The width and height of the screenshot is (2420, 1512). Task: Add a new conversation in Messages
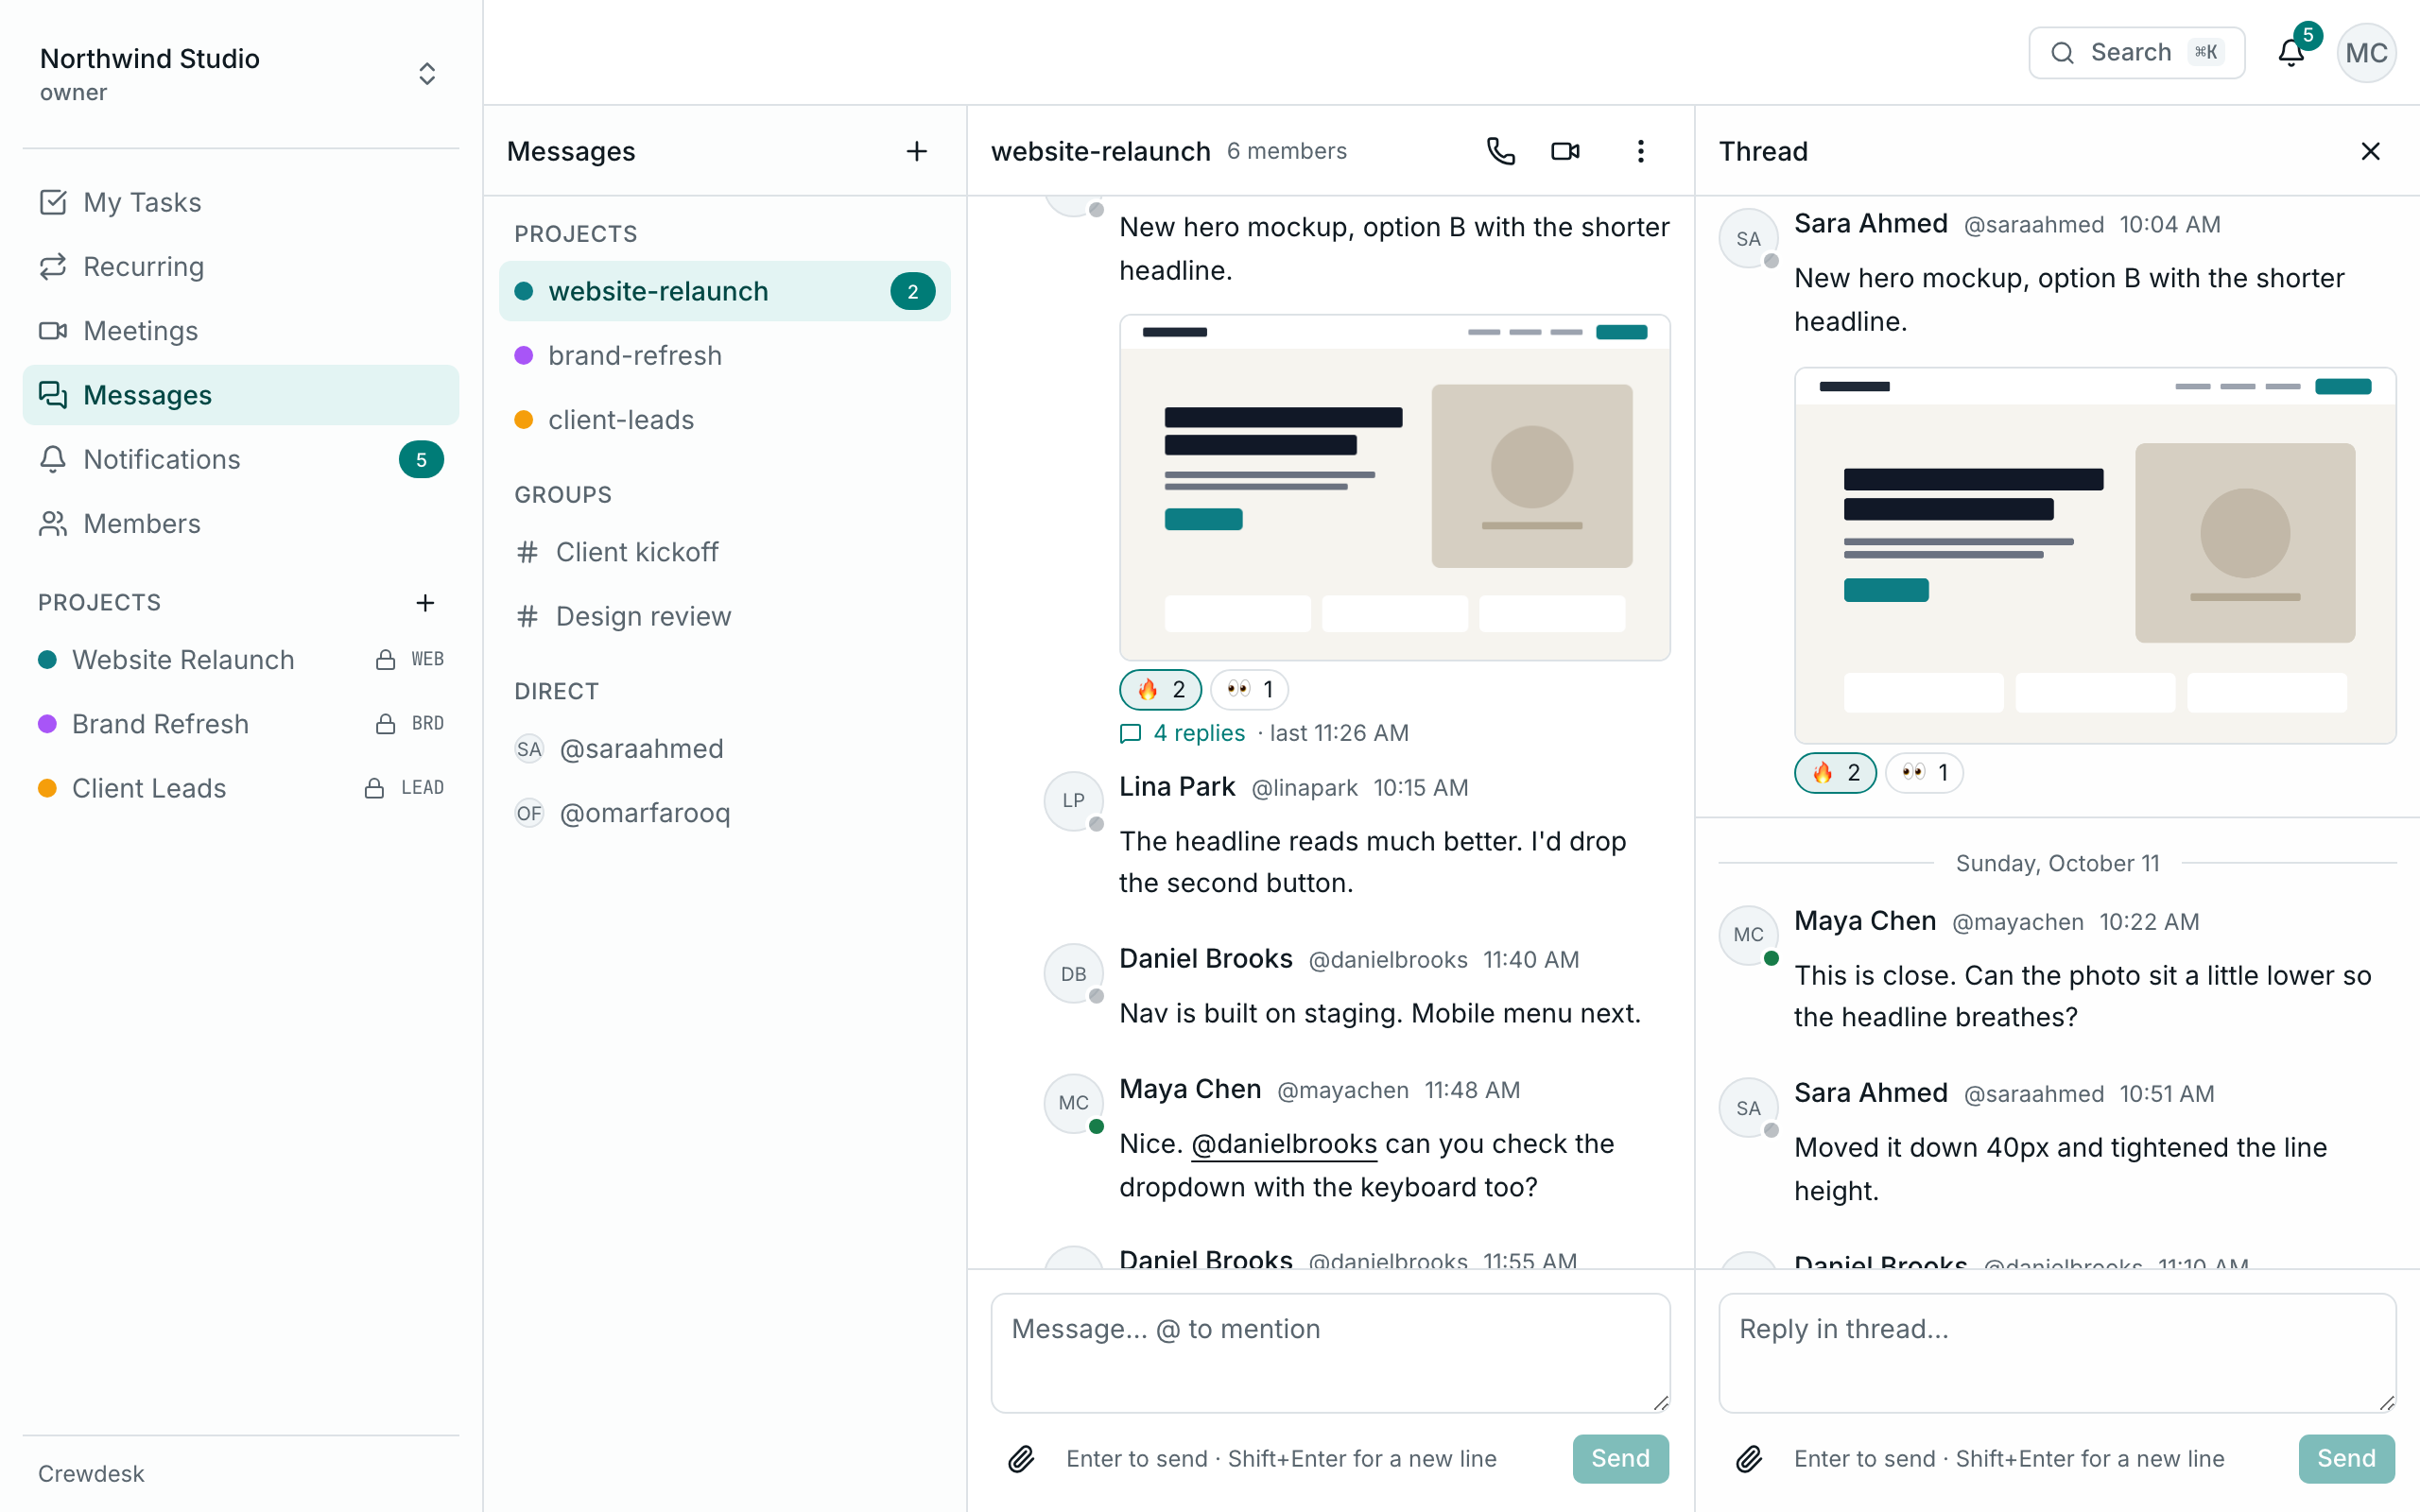coord(916,151)
